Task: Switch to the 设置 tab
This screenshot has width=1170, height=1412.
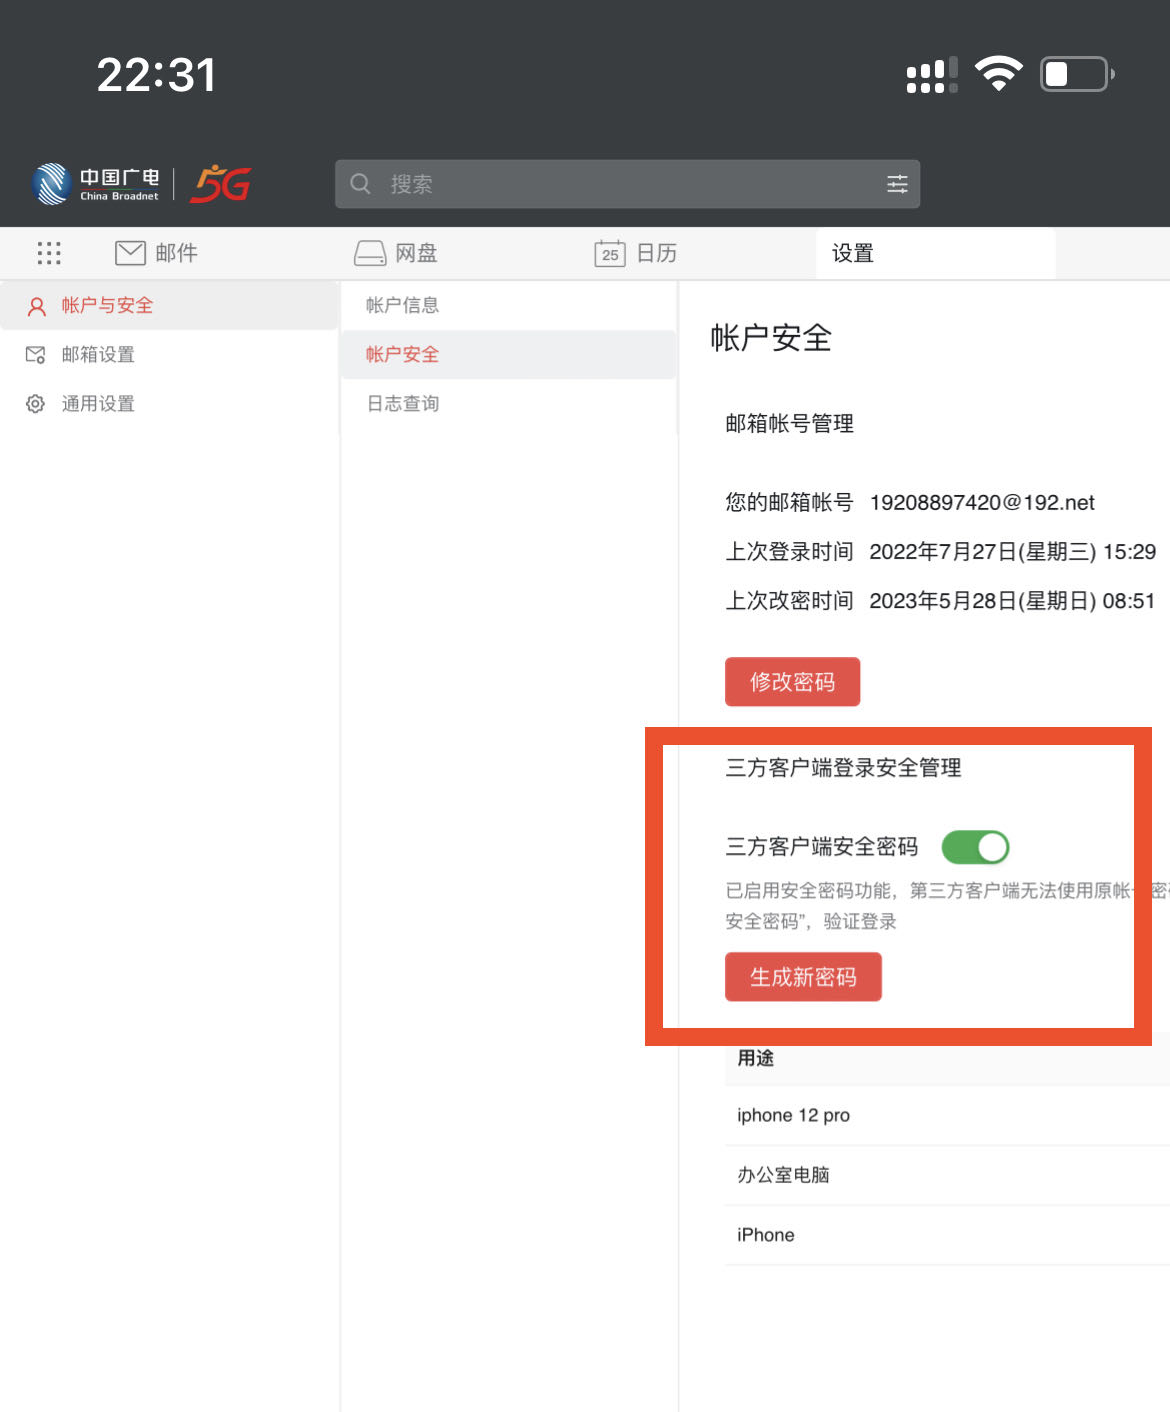Action: click(x=853, y=253)
